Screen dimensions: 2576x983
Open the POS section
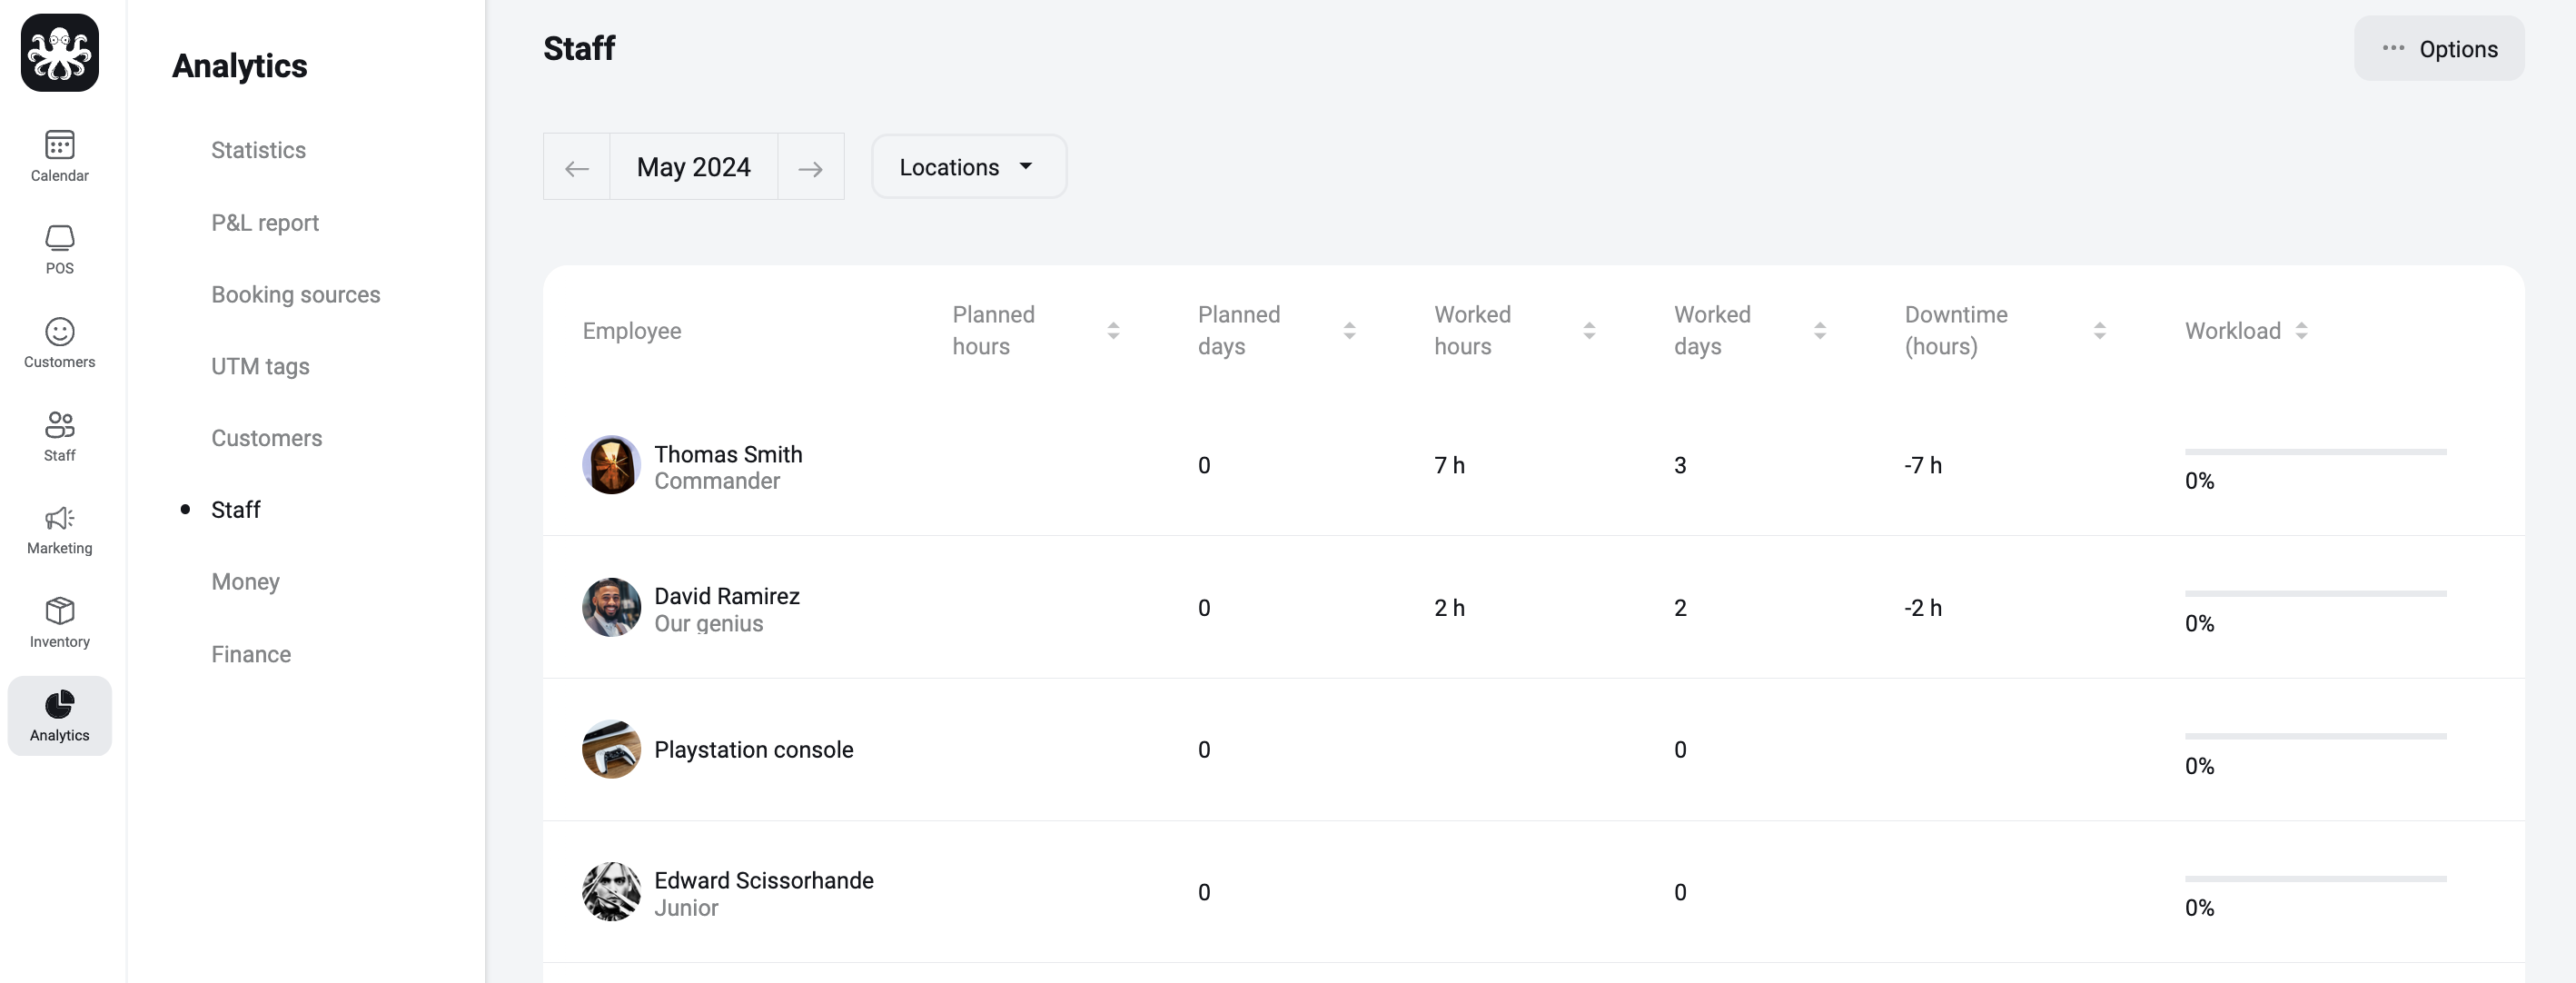tap(60, 249)
